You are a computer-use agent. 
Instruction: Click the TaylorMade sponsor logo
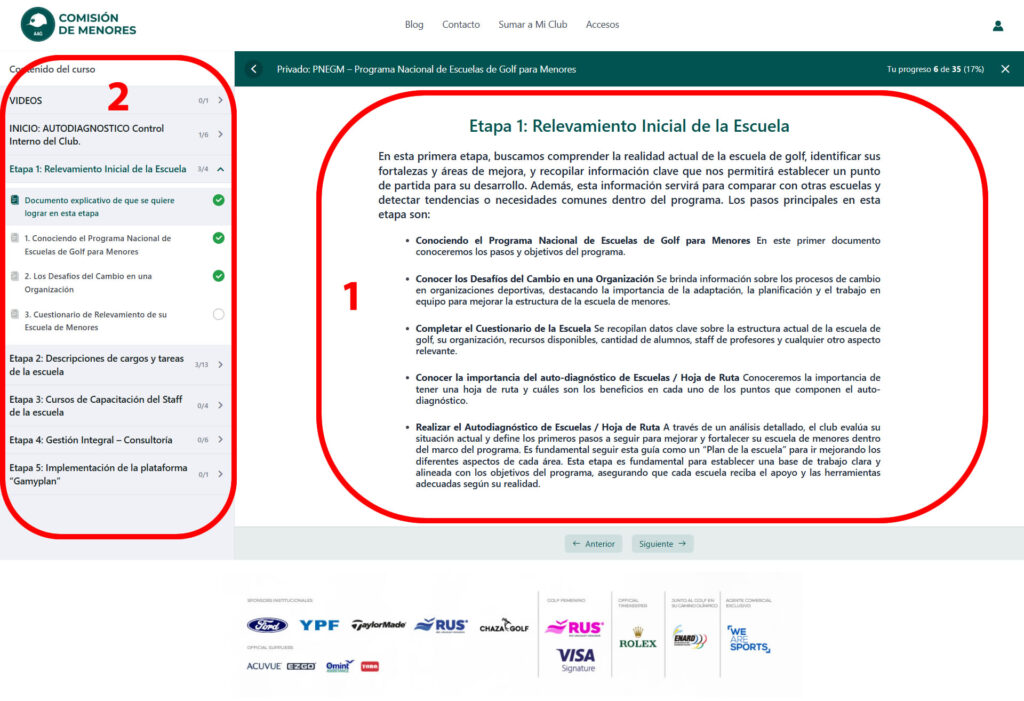(x=379, y=625)
